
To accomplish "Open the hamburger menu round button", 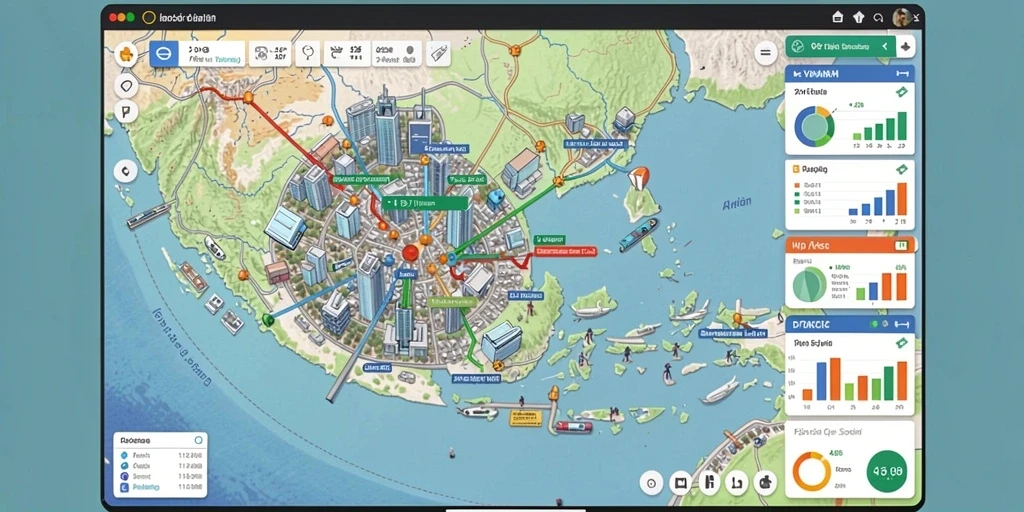I will [766, 54].
